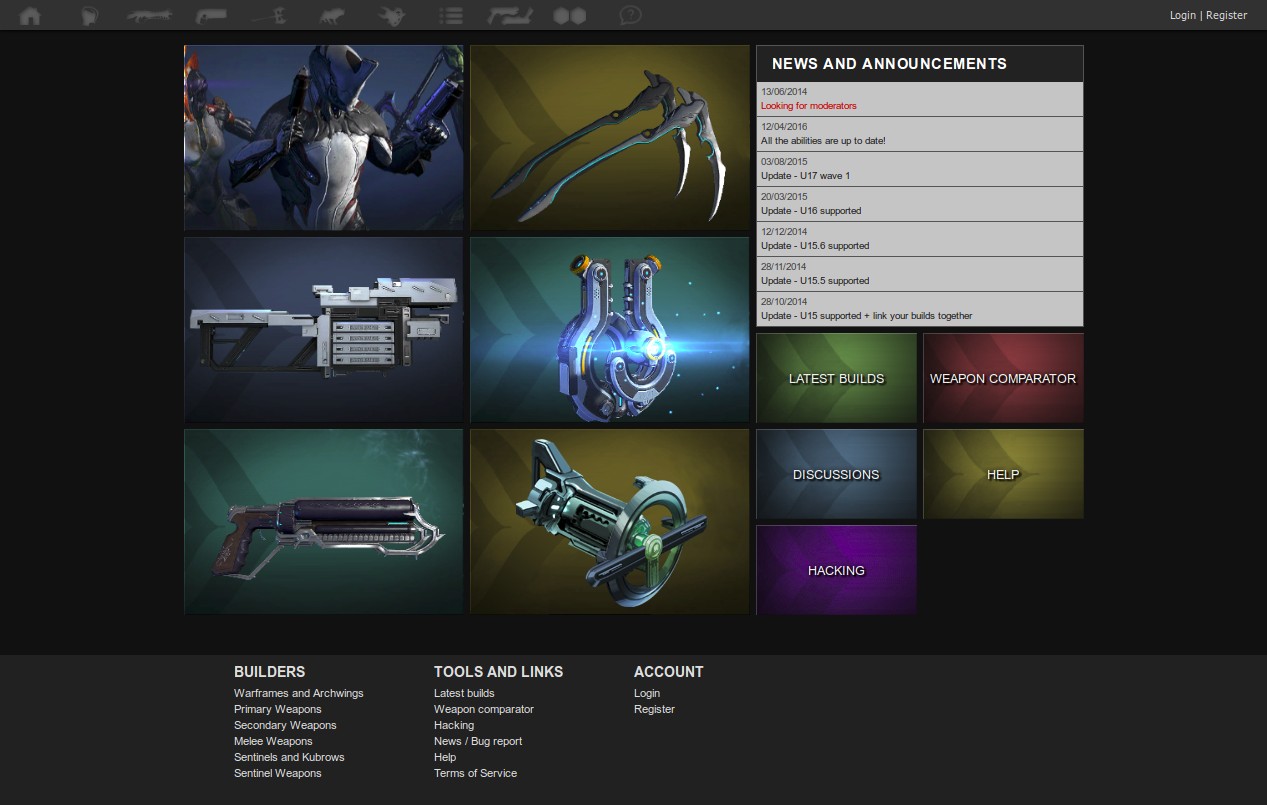
Task: Open the Warframe helmet builder icon
Action: pos(90,15)
